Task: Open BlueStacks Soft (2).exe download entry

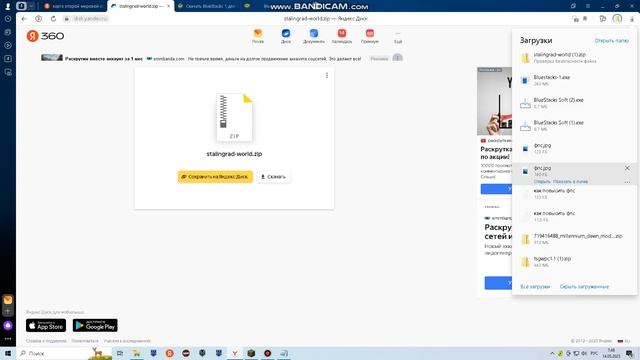Action: click(x=574, y=103)
